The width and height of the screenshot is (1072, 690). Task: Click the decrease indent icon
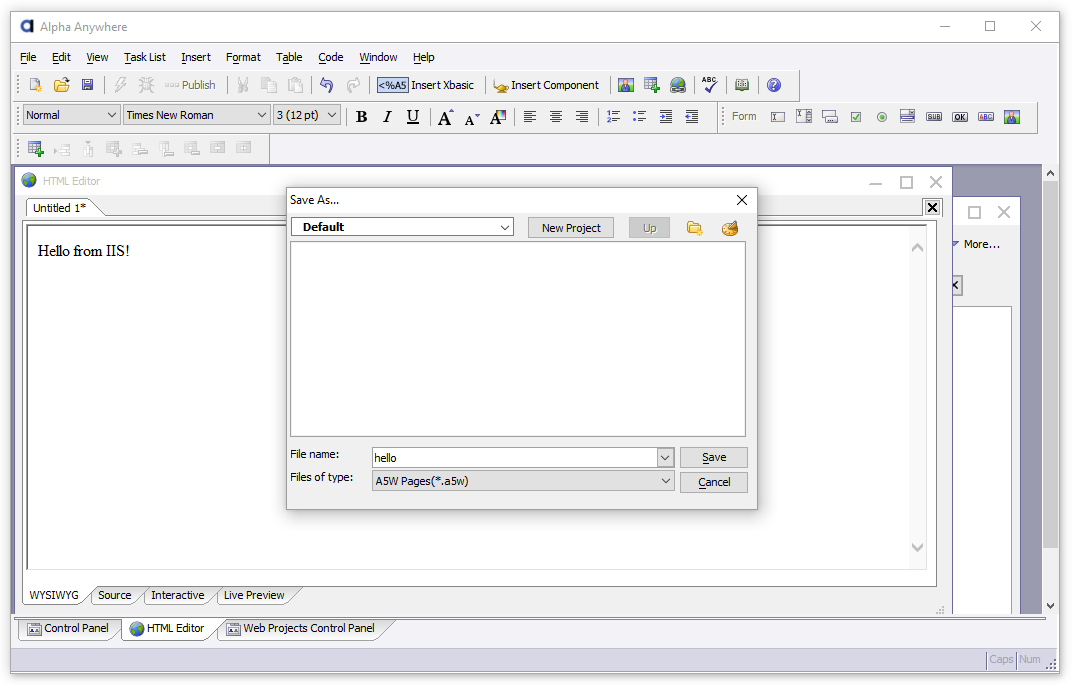[x=692, y=117]
